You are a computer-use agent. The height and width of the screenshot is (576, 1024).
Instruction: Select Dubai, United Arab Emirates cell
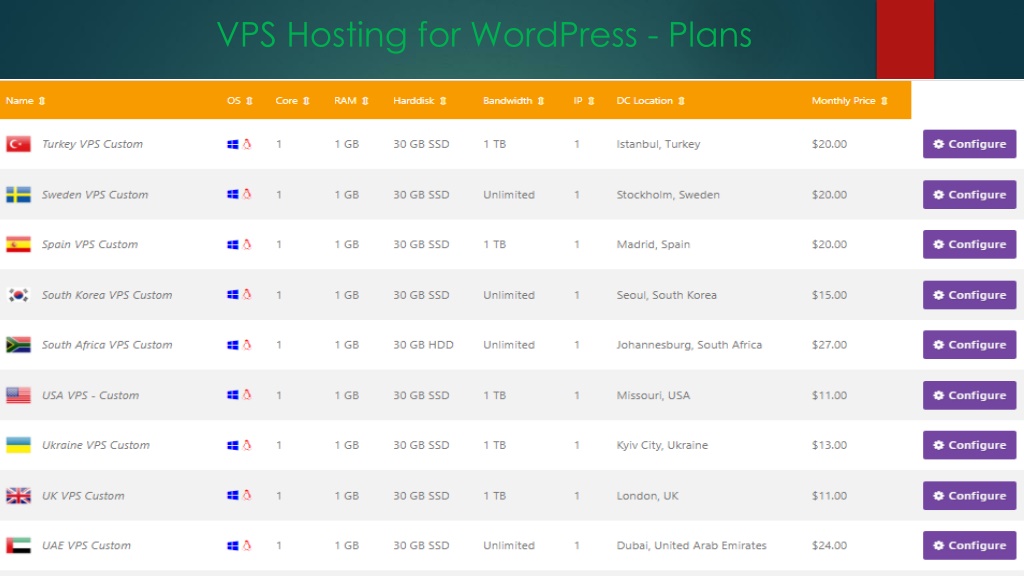(x=692, y=545)
